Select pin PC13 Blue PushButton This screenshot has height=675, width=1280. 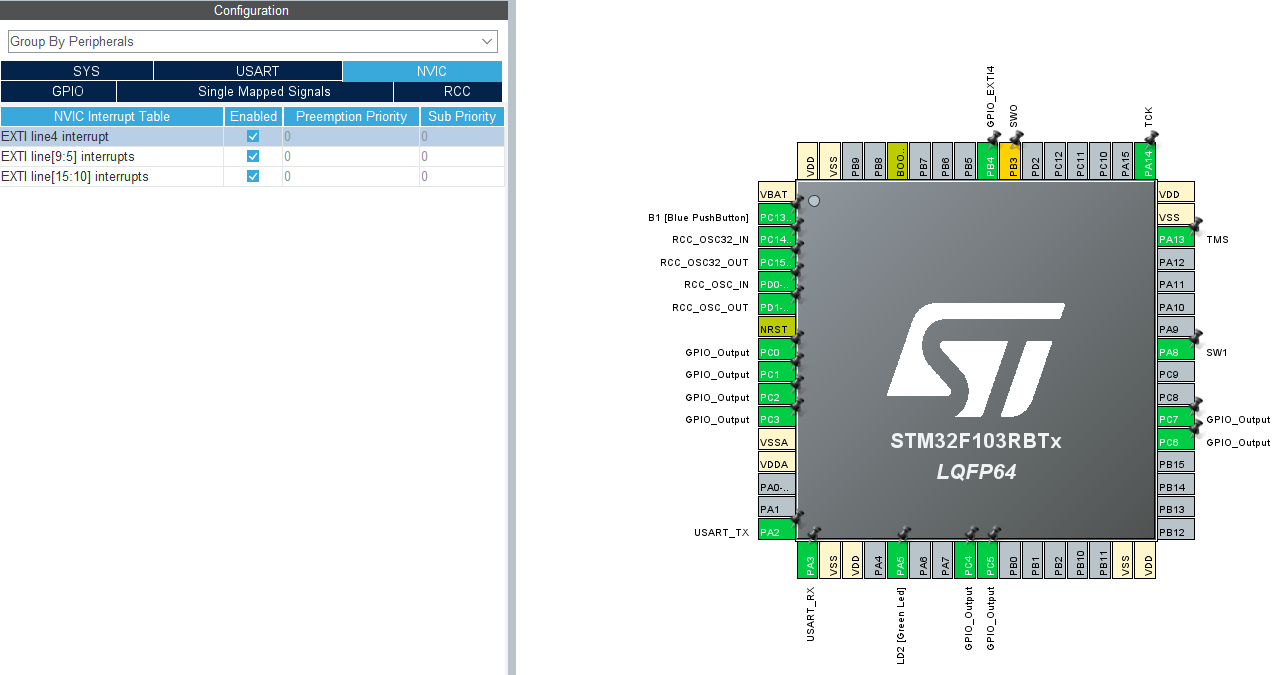tap(777, 217)
